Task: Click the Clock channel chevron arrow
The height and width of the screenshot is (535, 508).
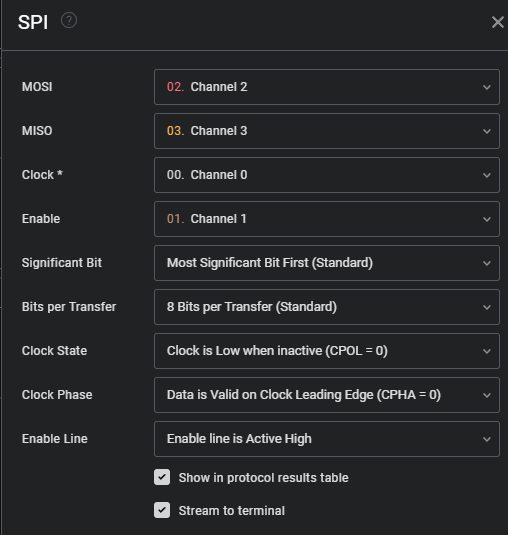Action: [x=487, y=175]
